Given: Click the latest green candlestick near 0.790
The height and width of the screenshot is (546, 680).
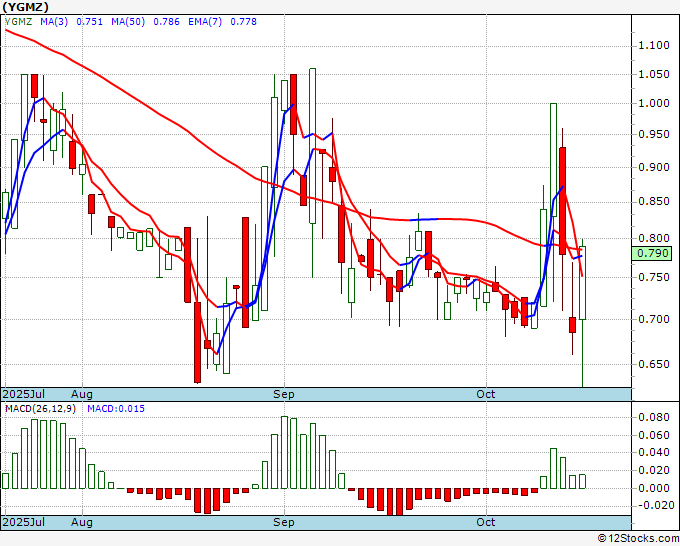Looking at the screenshot, I should (582, 283).
